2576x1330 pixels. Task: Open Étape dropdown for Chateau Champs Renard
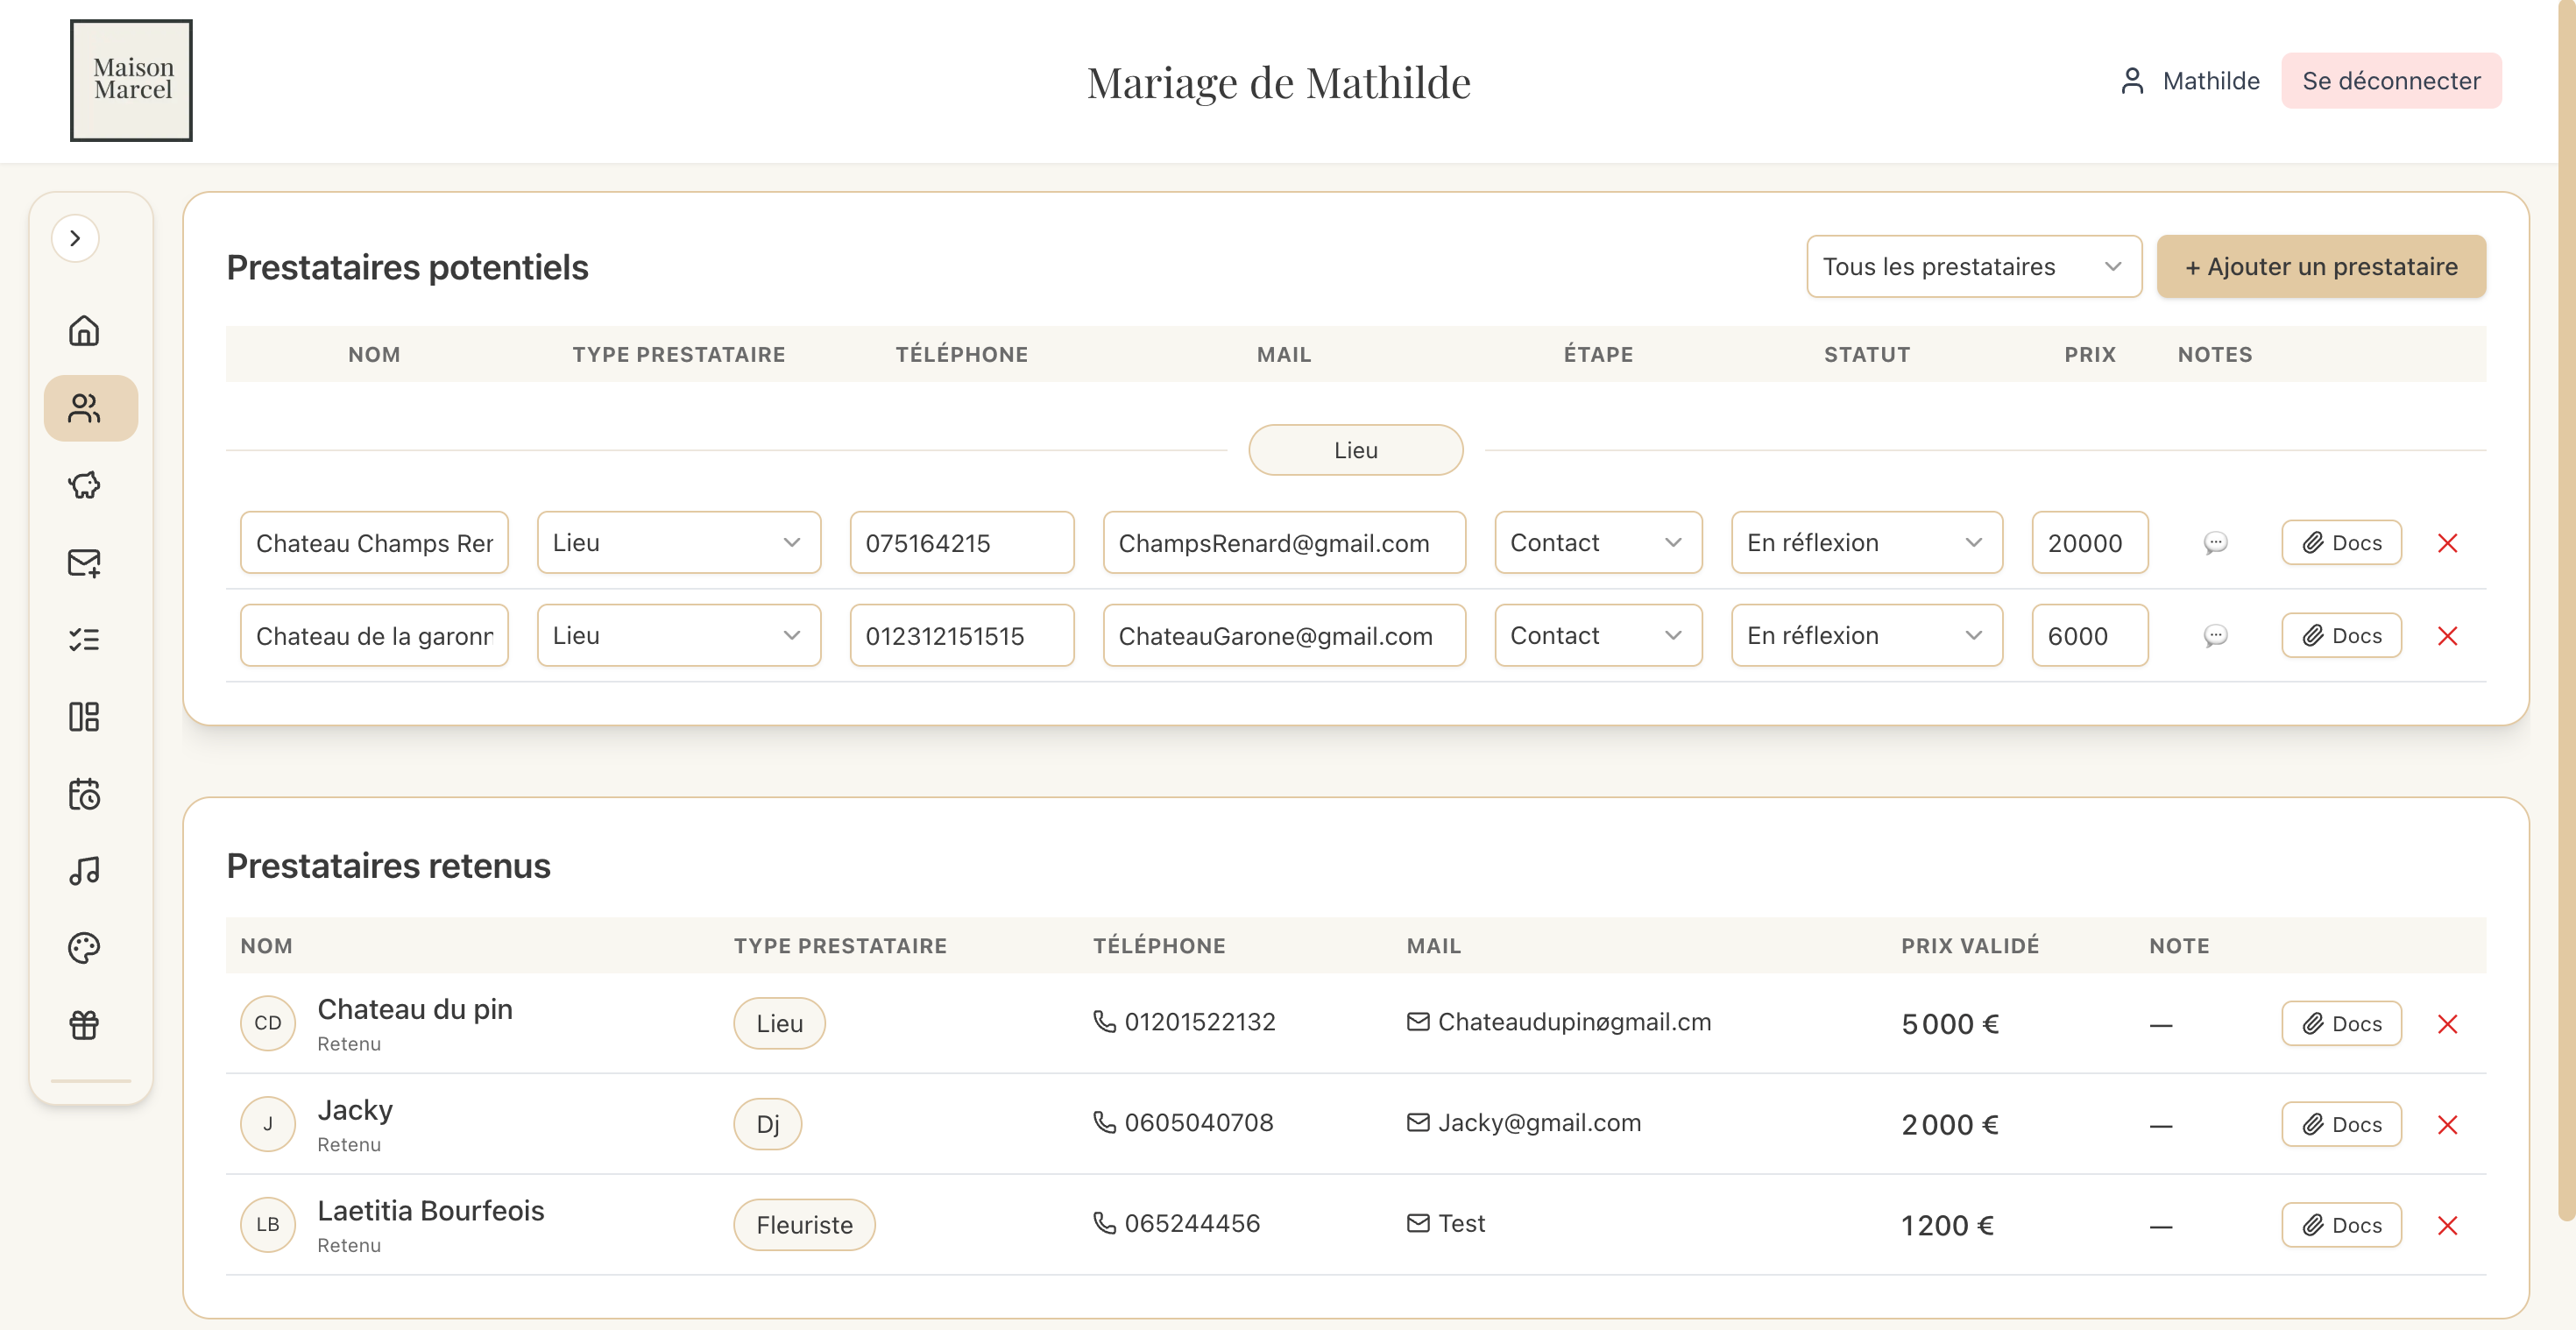click(1597, 543)
